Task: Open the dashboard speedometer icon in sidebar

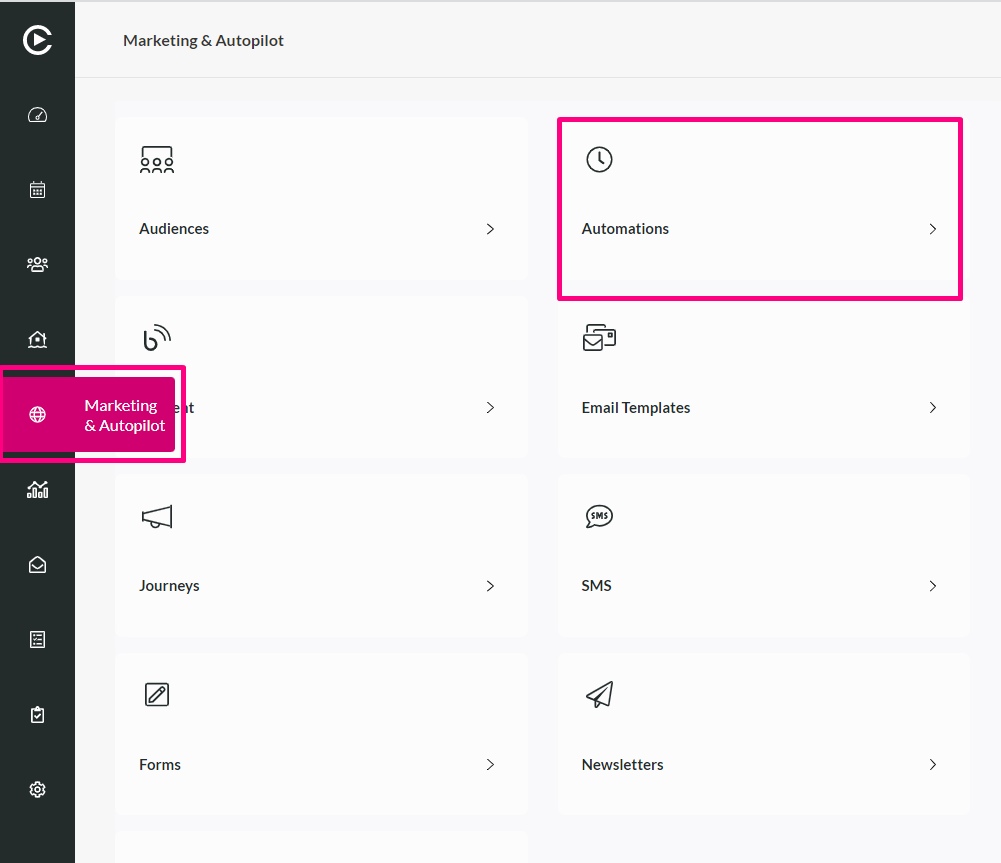Action: [x=37, y=115]
